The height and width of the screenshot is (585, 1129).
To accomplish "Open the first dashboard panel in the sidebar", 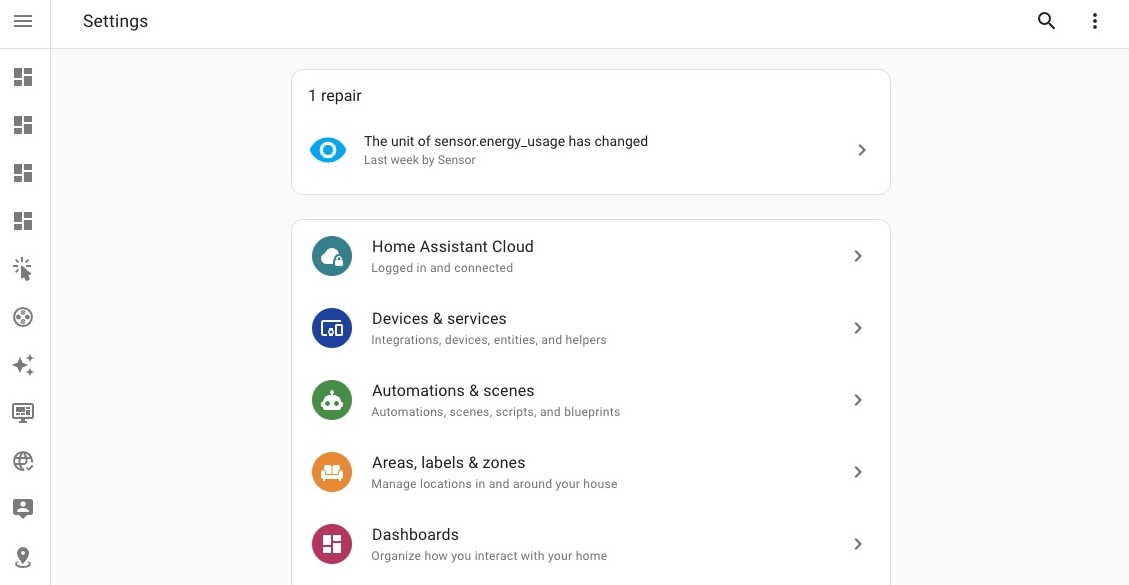I will pyautogui.click(x=23, y=77).
